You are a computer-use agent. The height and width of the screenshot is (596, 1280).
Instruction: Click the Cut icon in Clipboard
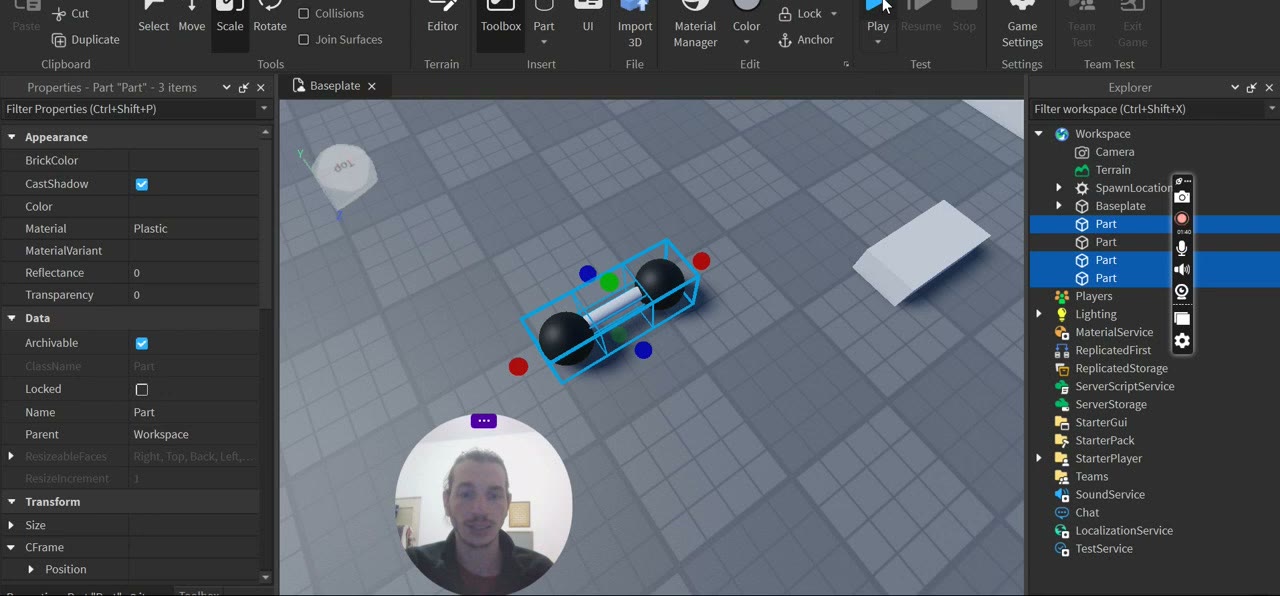click(59, 14)
